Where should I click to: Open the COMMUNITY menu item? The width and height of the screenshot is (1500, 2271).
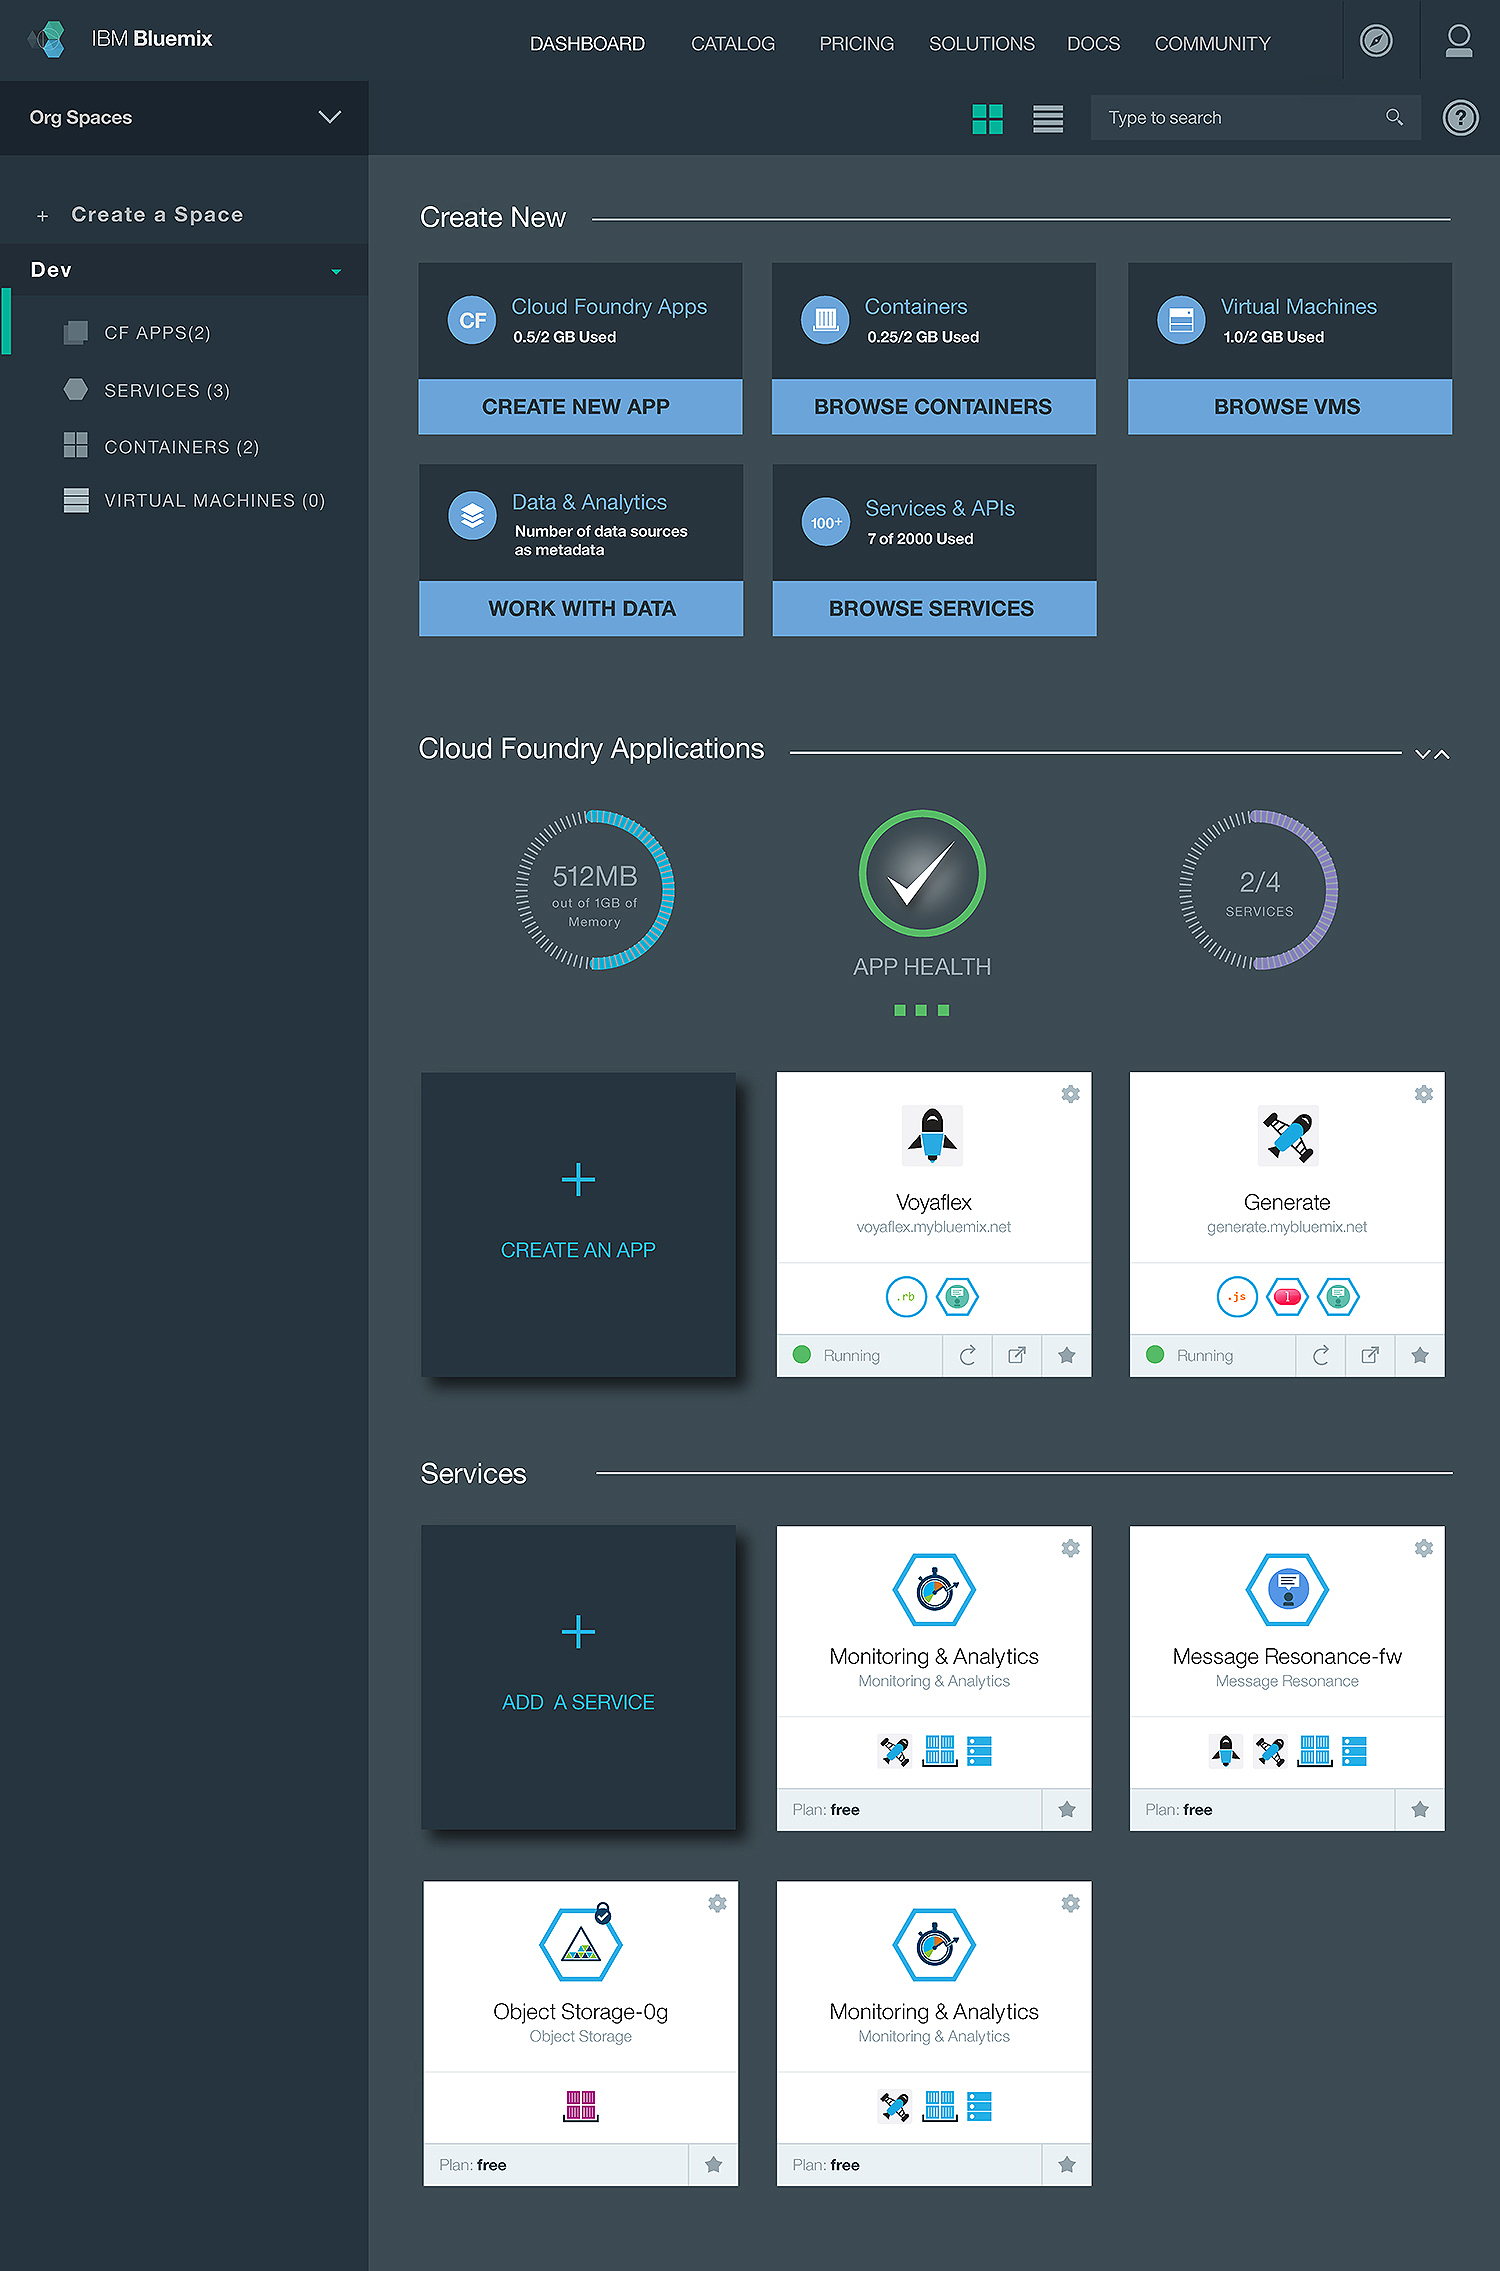coord(1212,44)
